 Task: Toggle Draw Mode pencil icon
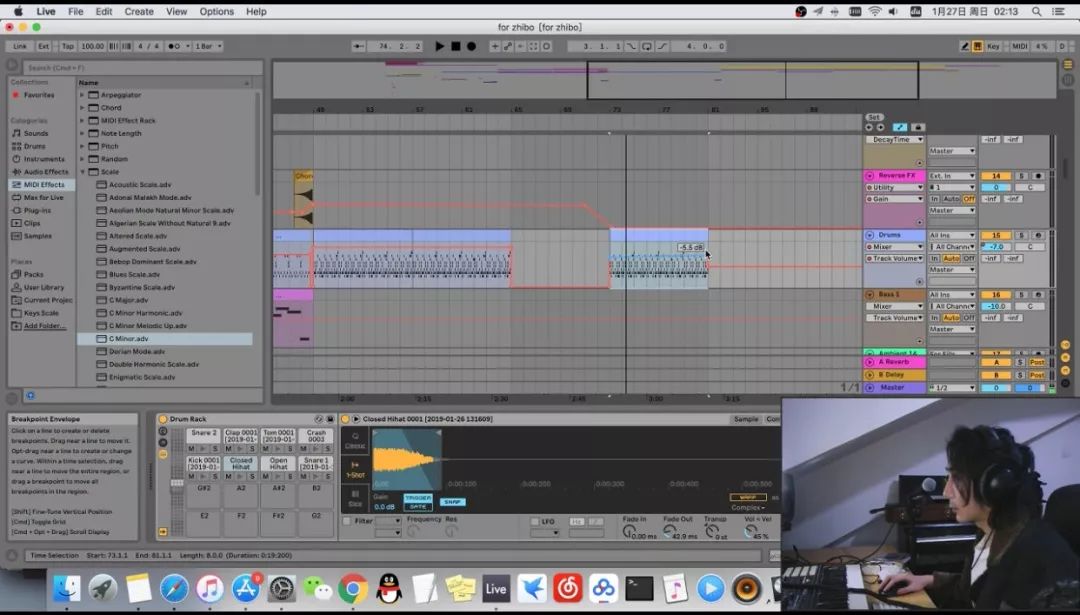(965, 46)
